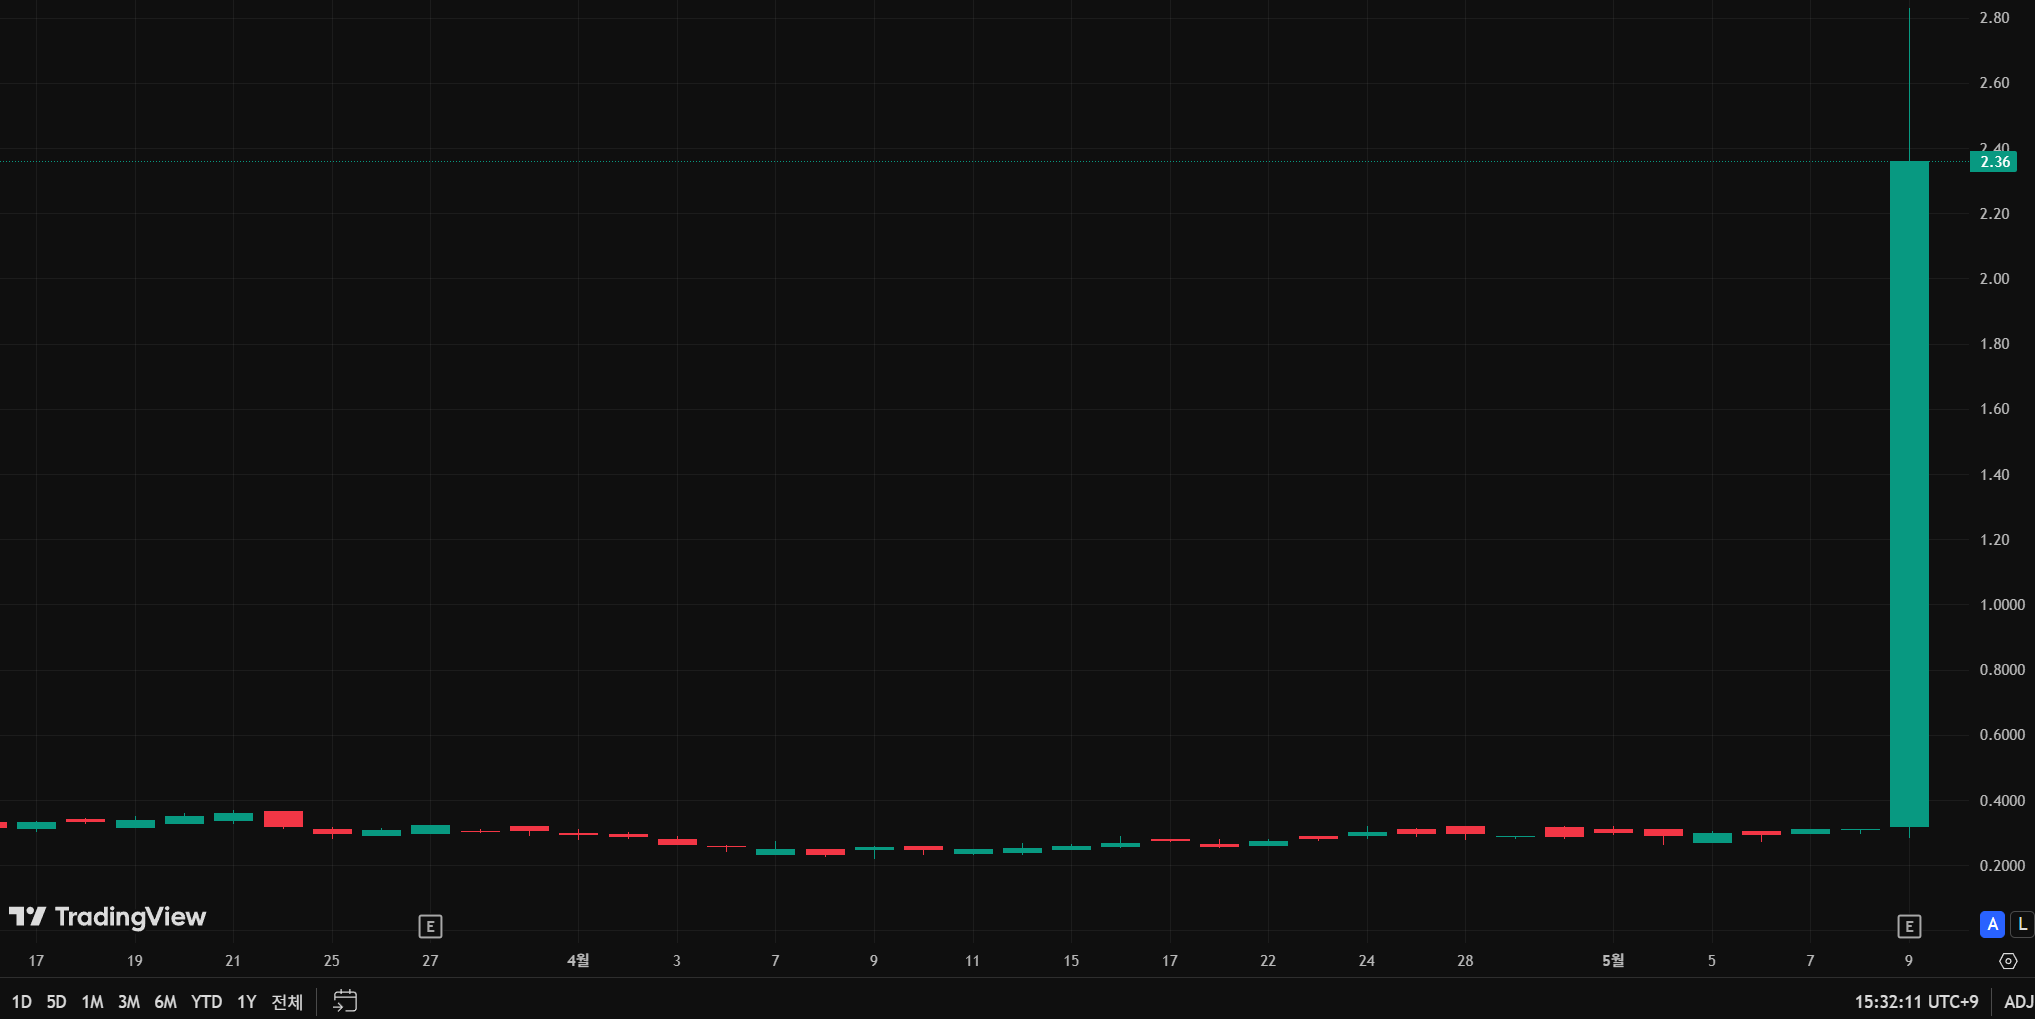Click the 15:32:11 UTC+9 timezone clock
This screenshot has height=1019, width=2035.
click(1916, 1001)
